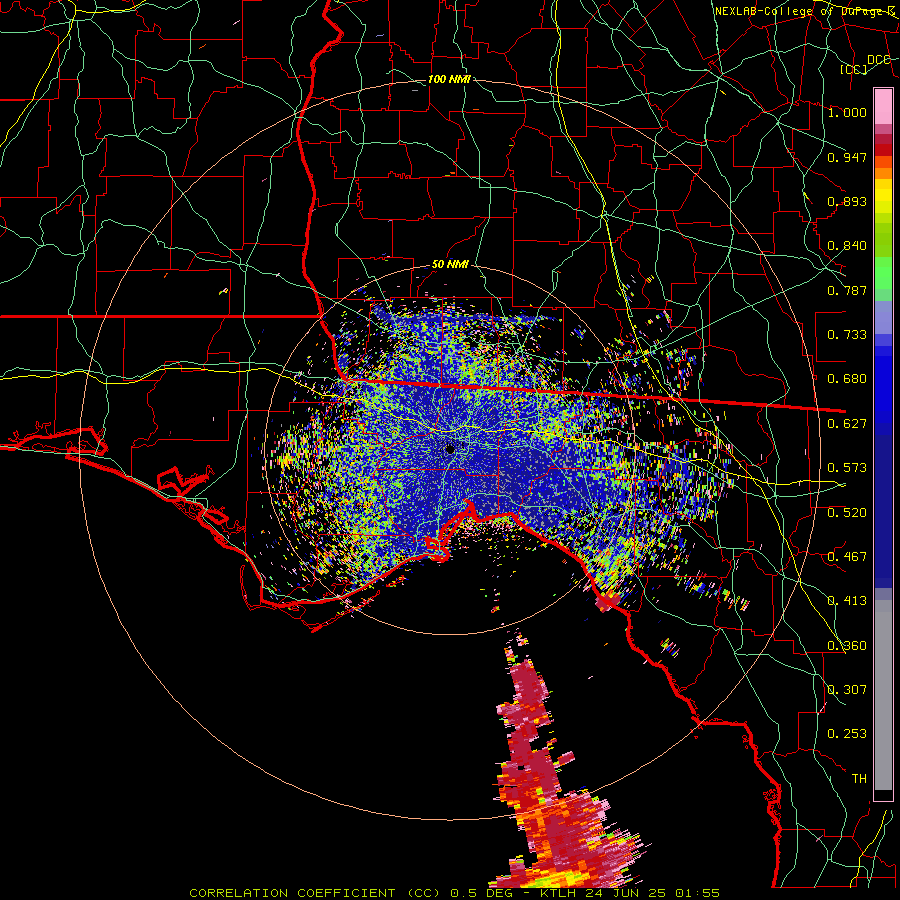The height and width of the screenshot is (900, 900).
Task: Click the 0.733 scale label
Action: pos(847,335)
